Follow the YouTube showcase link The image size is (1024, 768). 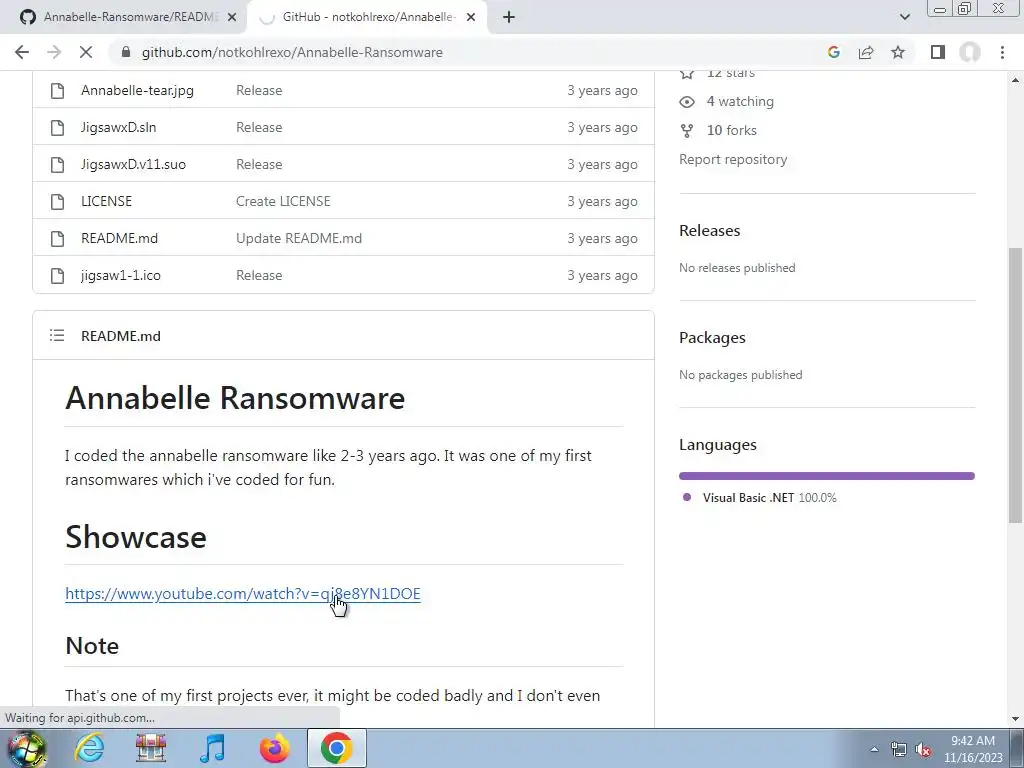coord(243,594)
